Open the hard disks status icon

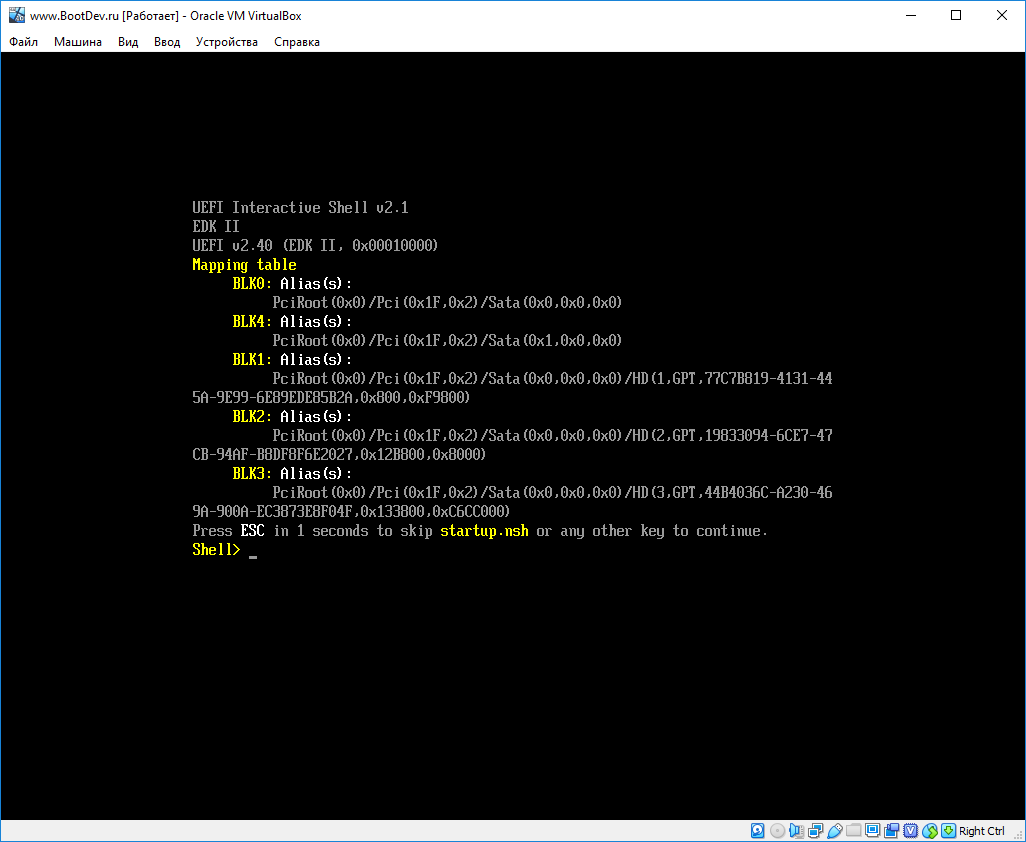point(757,830)
